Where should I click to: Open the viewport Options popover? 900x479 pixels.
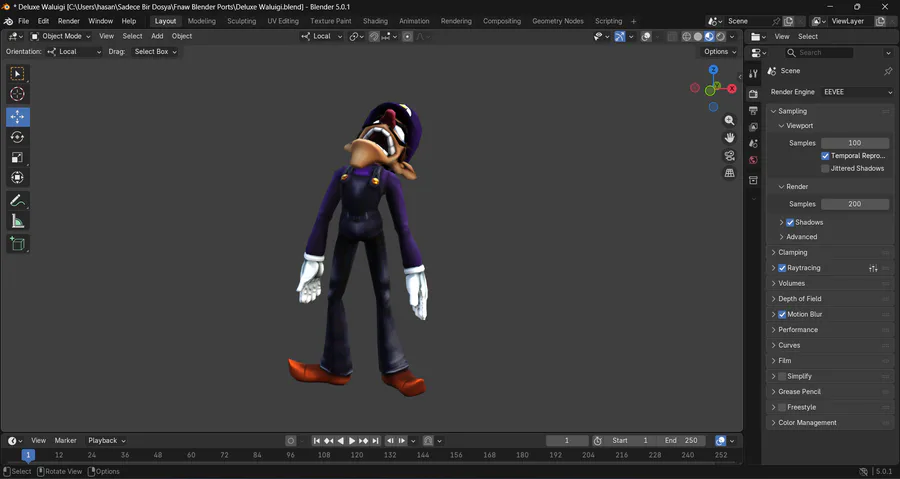[x=720, y=52]
